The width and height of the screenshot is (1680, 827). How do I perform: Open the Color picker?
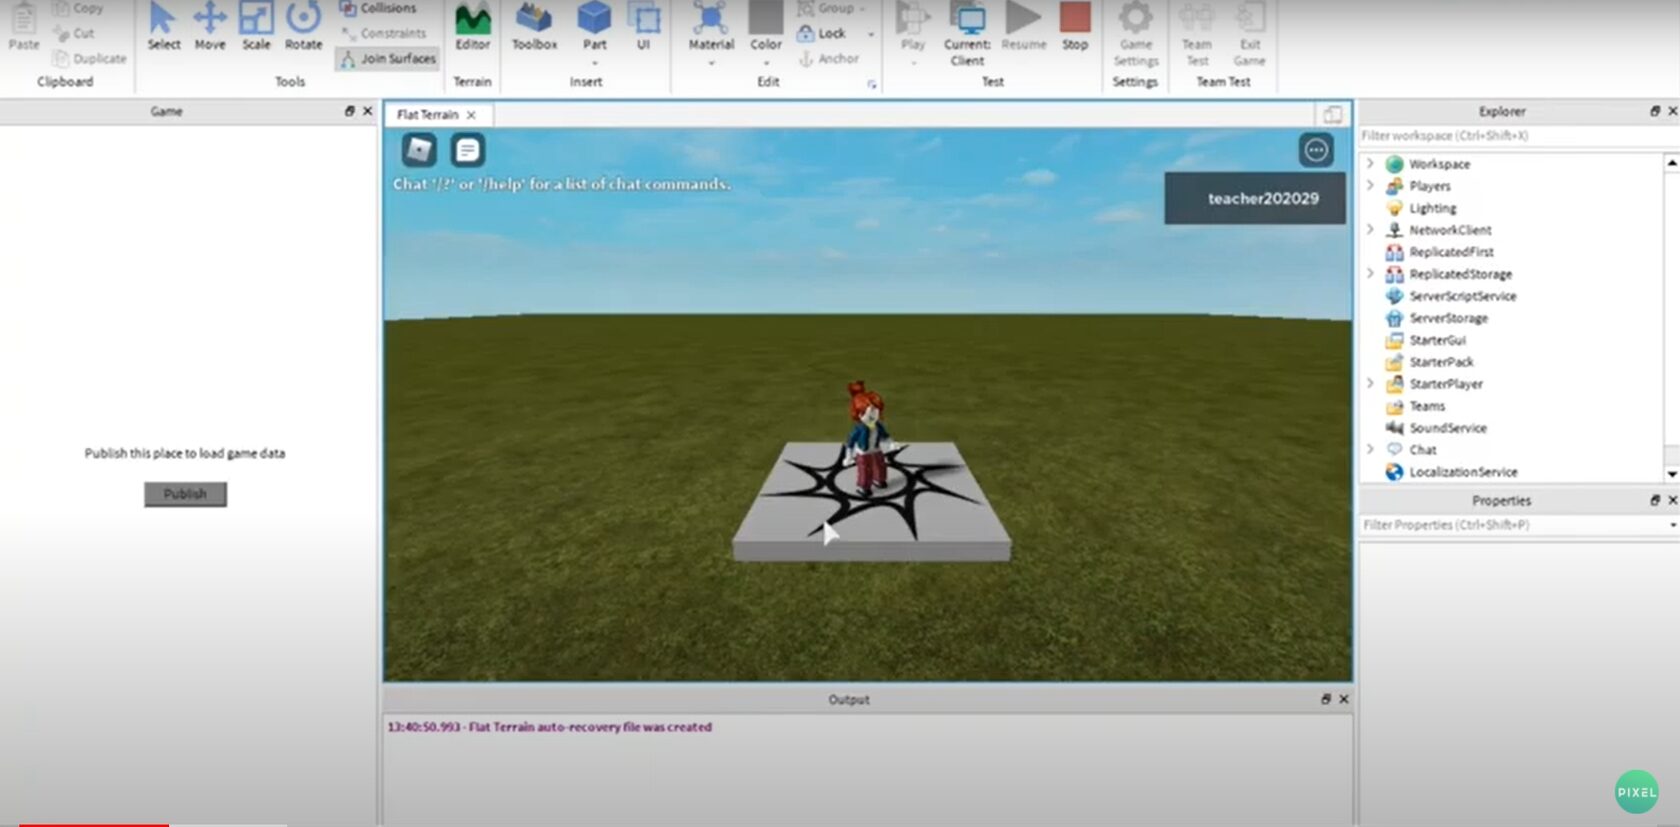click(x=766, y=27)
